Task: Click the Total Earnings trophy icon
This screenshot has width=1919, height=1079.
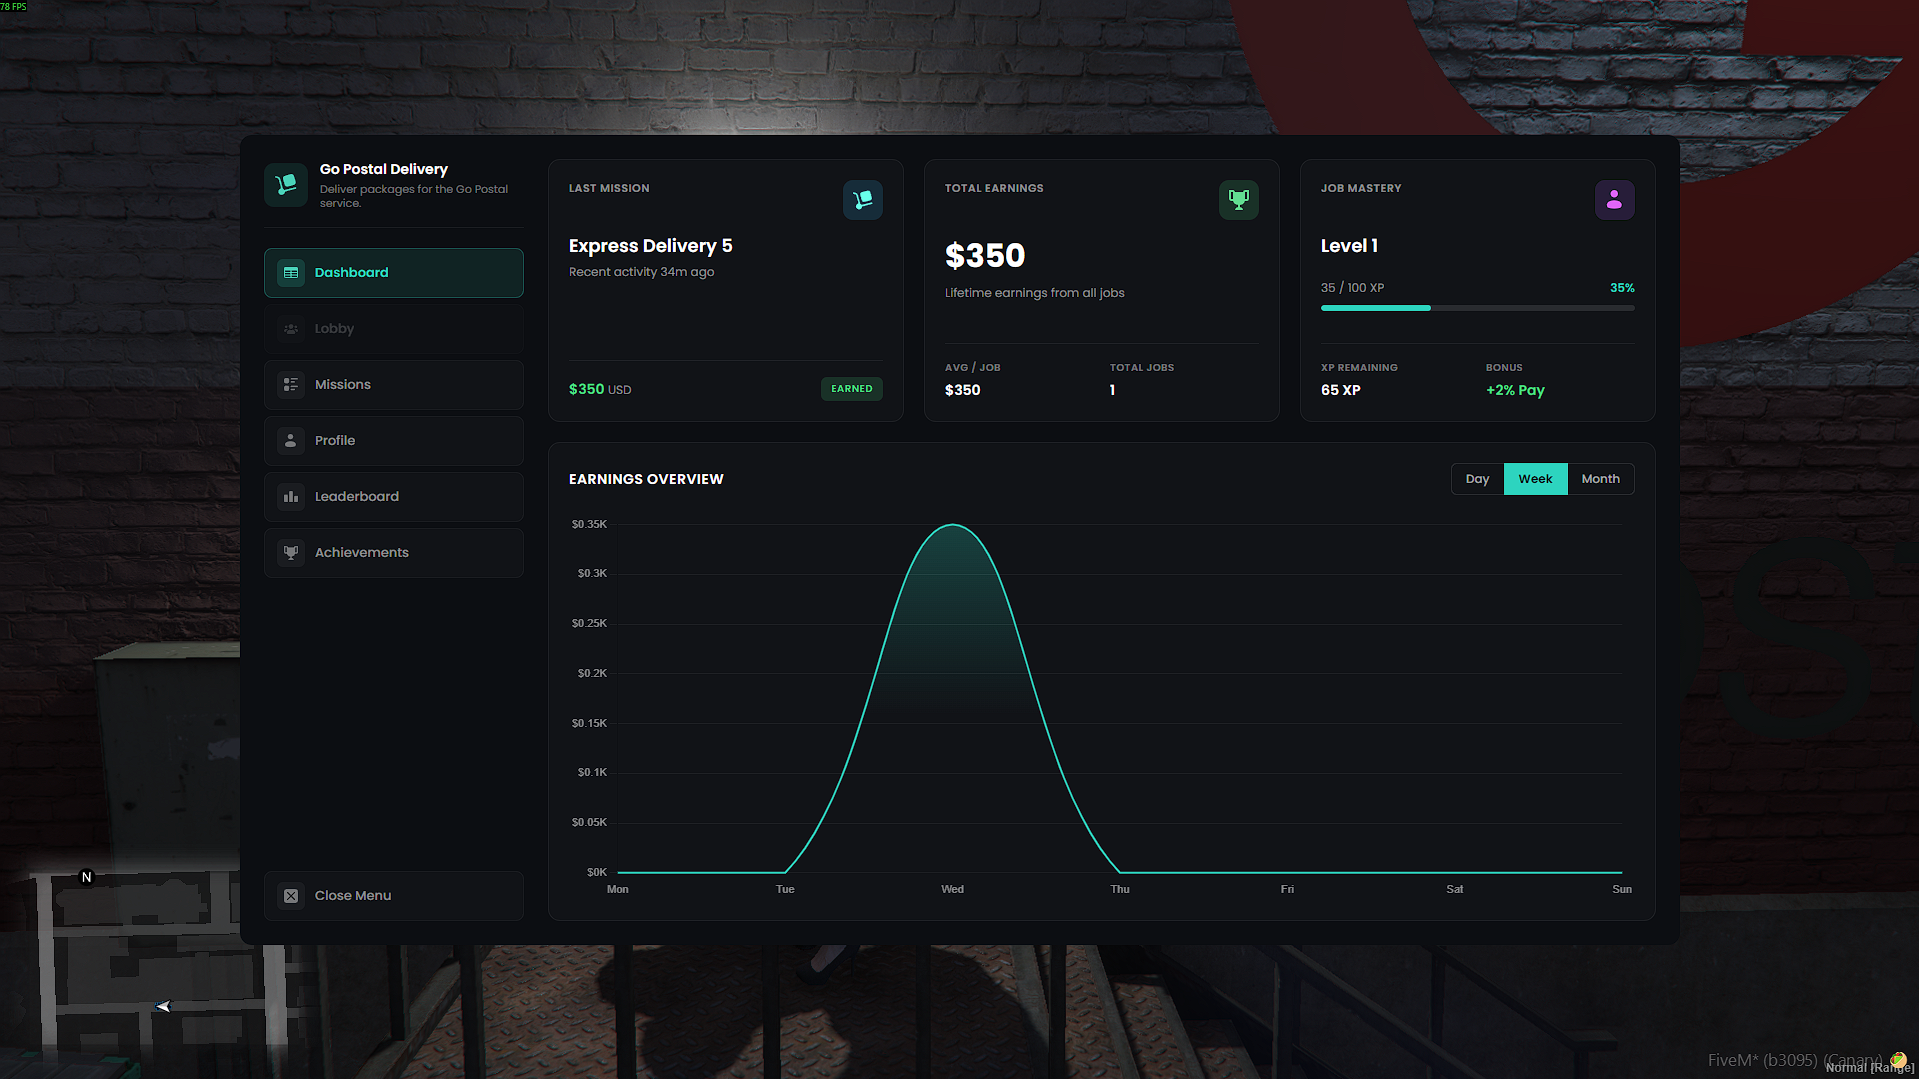Action: (1239, 200)
